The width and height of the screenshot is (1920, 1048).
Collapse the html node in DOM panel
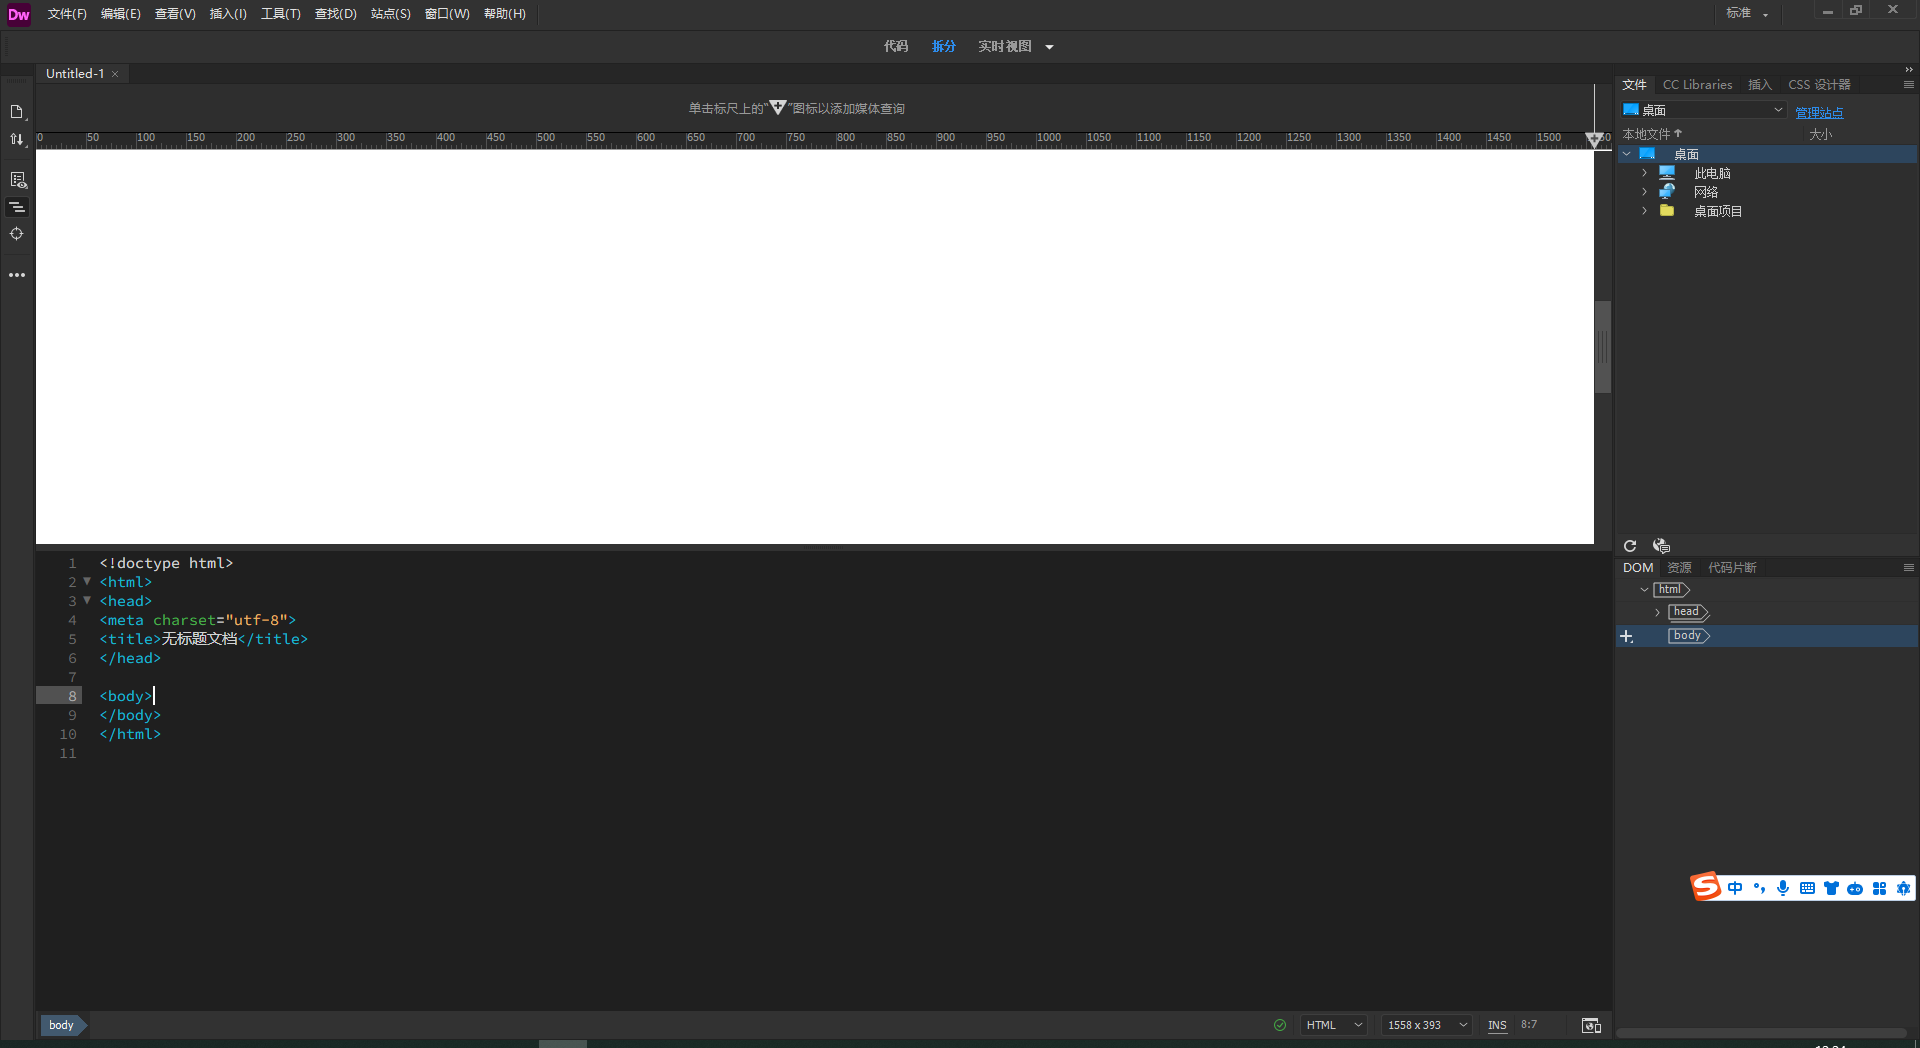coord(1644,590)
